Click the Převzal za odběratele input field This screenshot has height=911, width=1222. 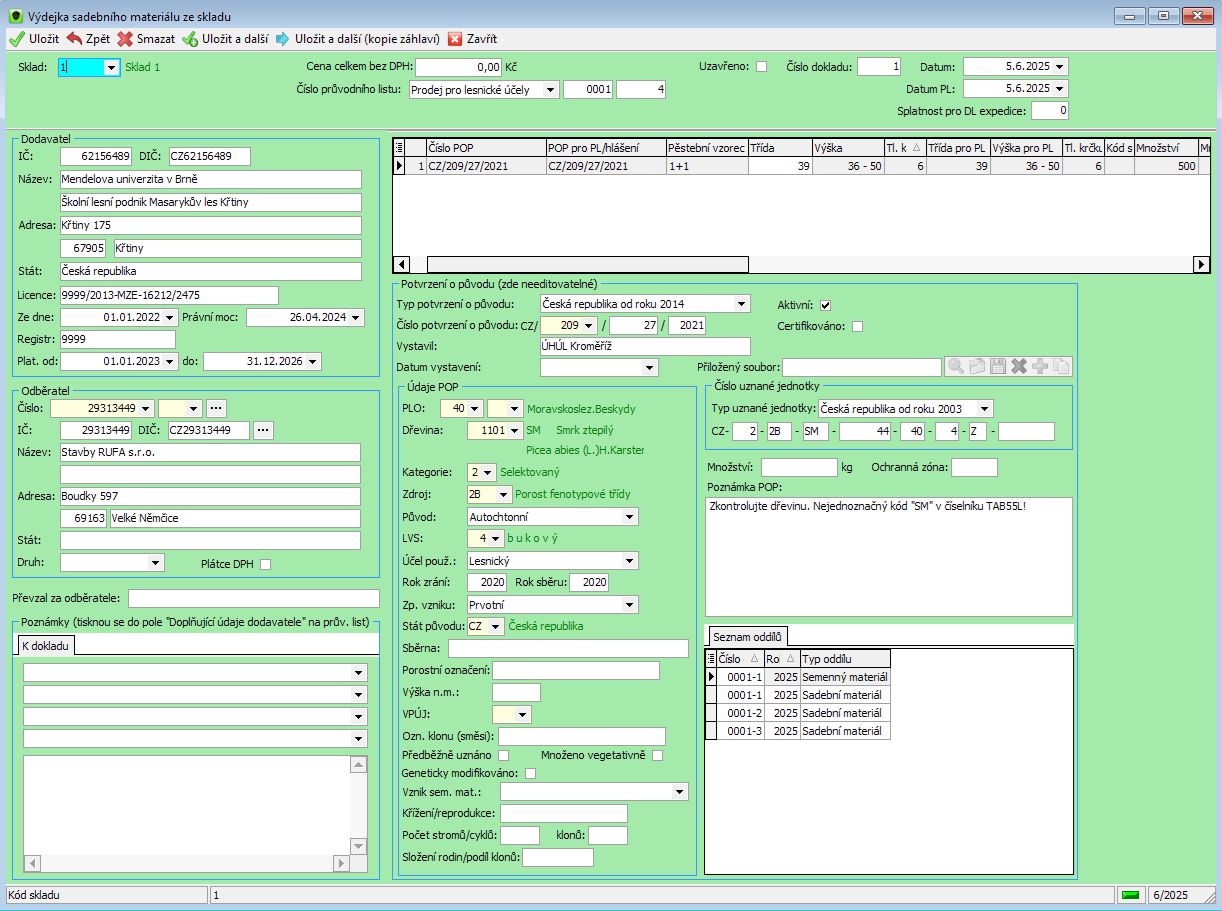[254, 598]
